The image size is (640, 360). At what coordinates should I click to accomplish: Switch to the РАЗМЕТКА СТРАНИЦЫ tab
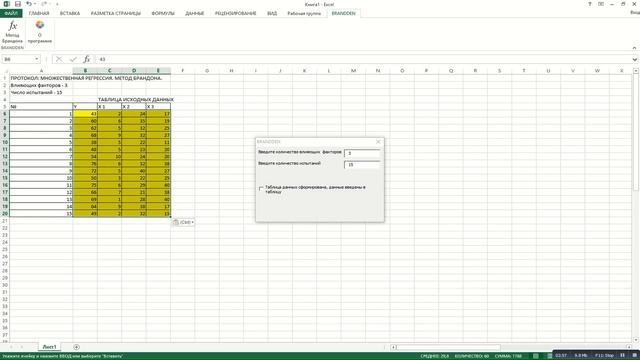point(116,13)
